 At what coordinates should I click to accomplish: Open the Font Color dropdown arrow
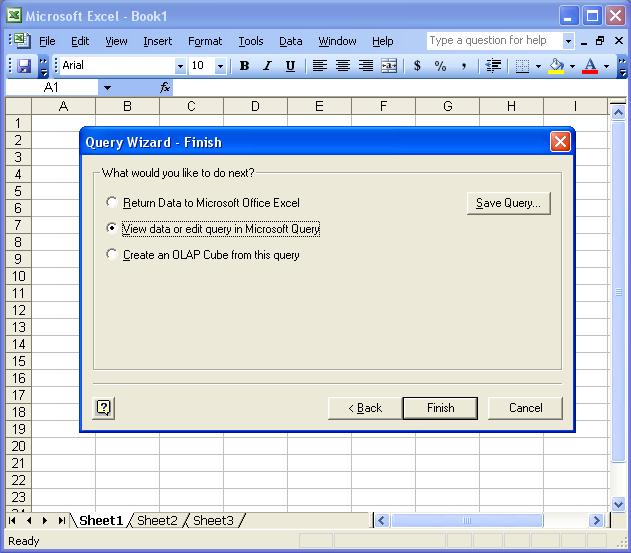[x=607, y=66]
